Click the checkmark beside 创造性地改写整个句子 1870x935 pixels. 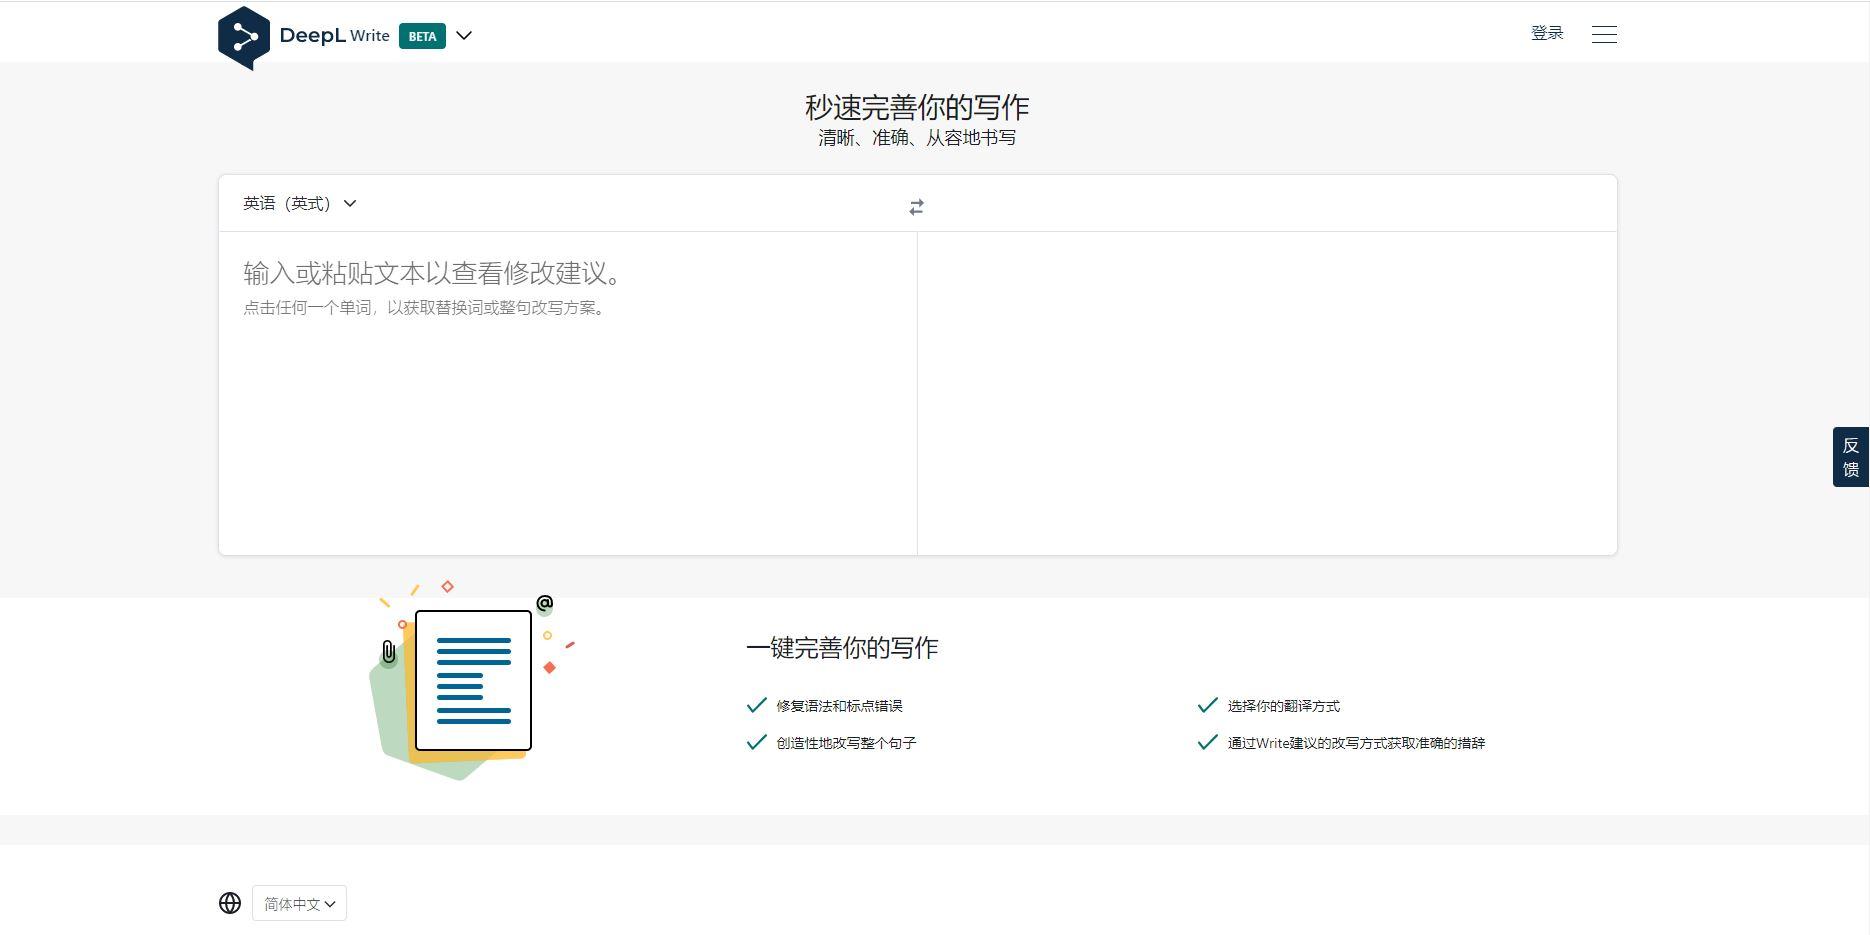pyautogui.click(x=756, y=742)
